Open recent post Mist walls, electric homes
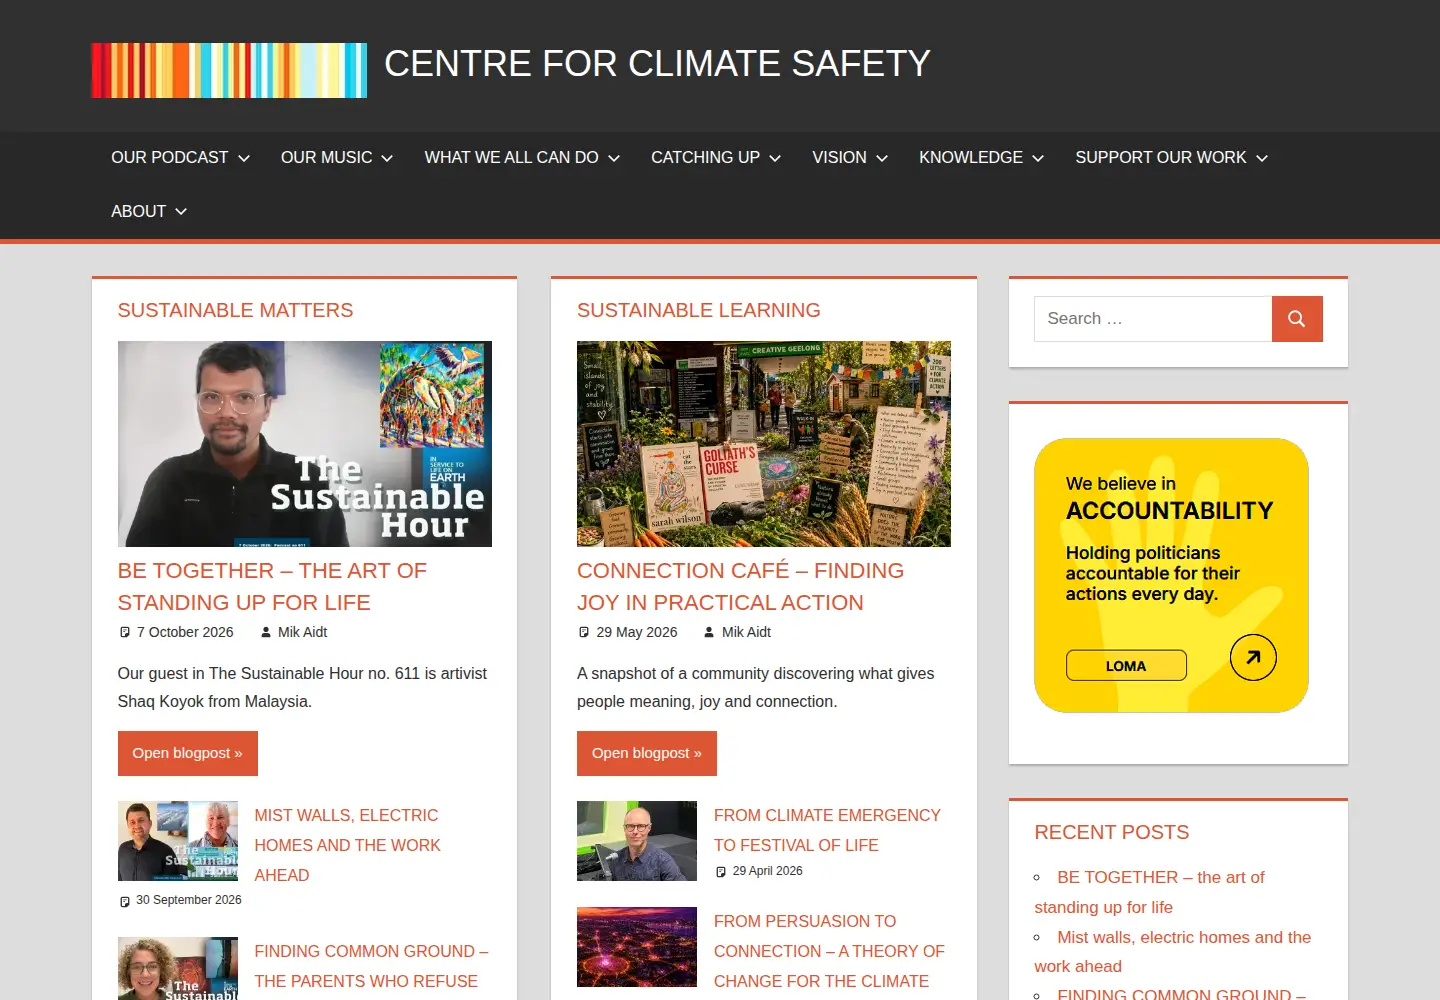This screenshot has width=1440, height=1000. (x=1172, y=952)
